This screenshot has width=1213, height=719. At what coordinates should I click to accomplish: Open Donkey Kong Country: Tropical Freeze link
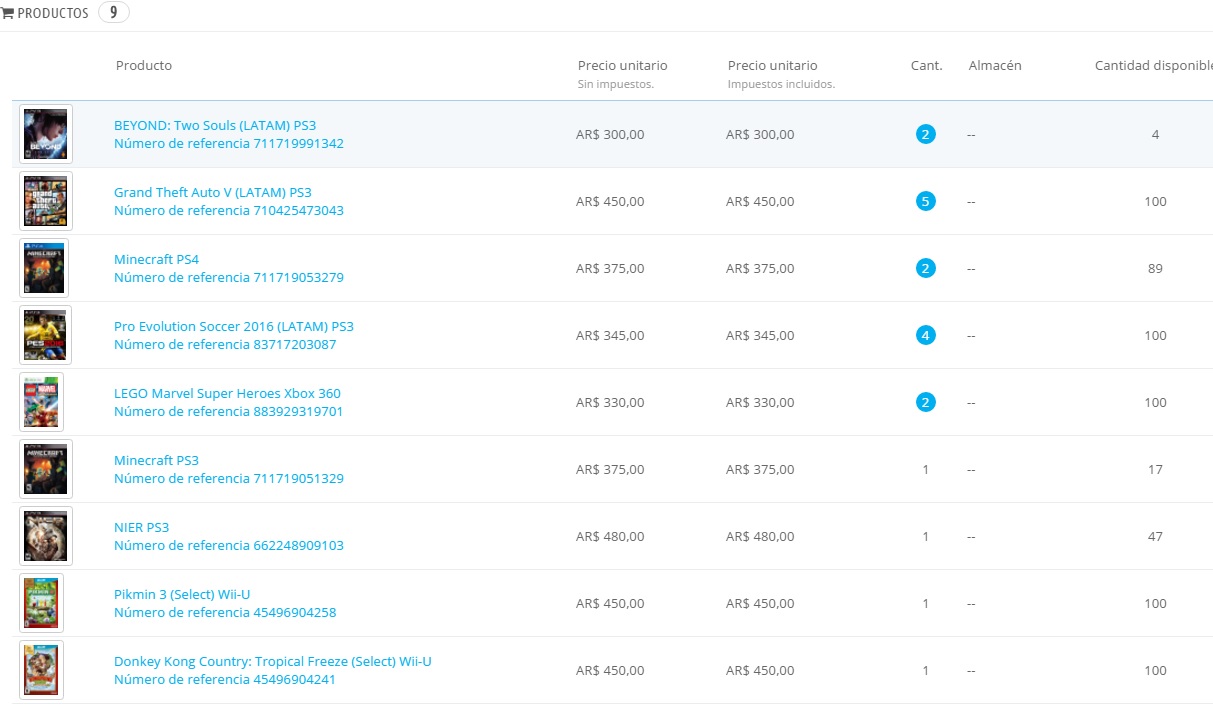pos(272,661)
